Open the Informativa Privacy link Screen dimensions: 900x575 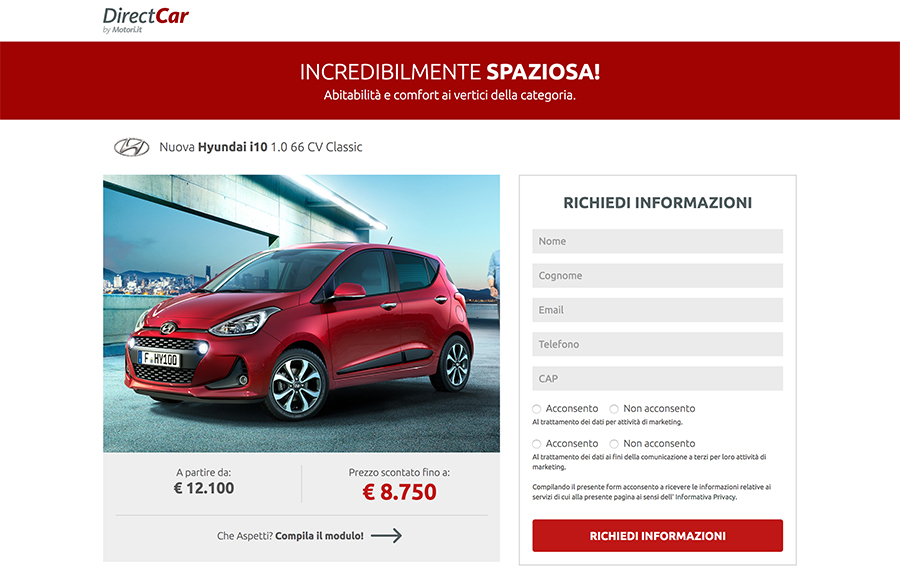(x=705, y=497)
